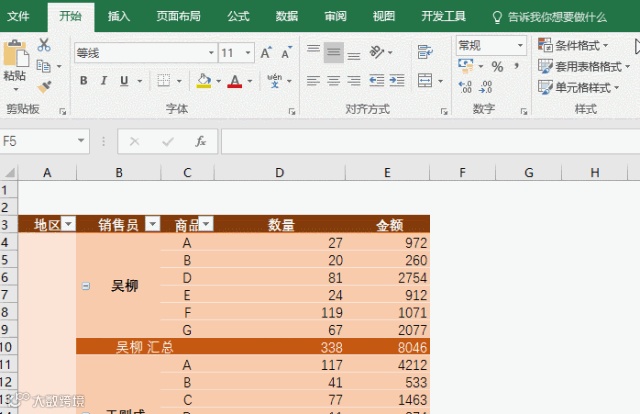Viewport: 640px width, 414px height.
Task: Click Merge and Center icon
Action: tap(425, 80)
